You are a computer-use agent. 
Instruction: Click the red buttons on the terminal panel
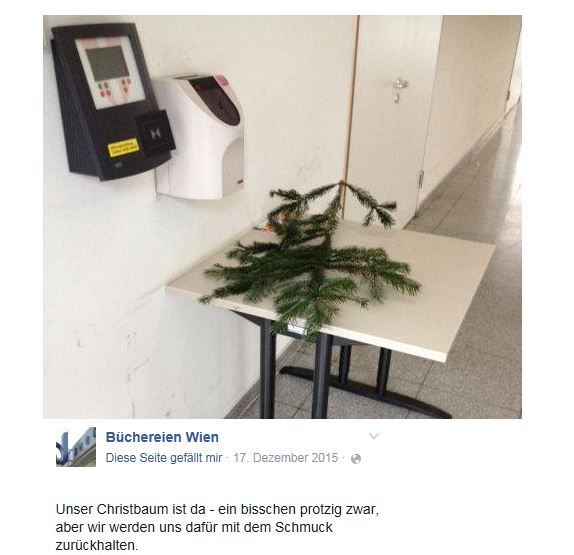click(115, 90)
